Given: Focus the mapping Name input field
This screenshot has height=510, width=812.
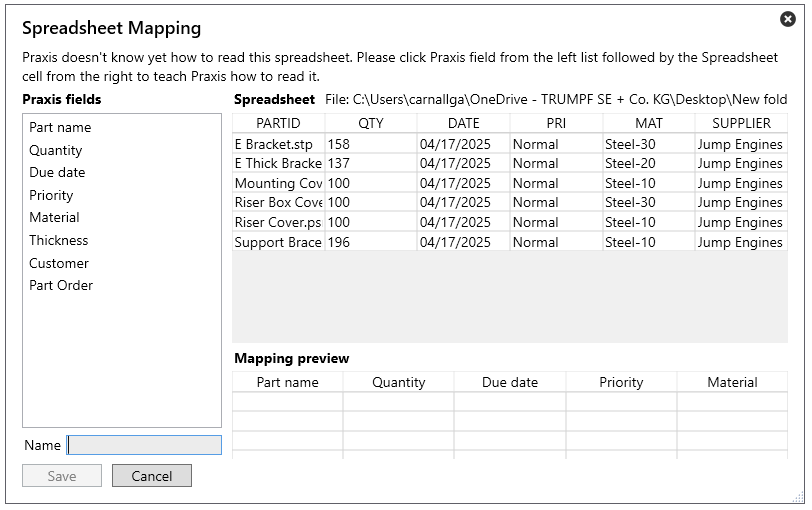Looking at the screenshot, I should pos(144,445).
